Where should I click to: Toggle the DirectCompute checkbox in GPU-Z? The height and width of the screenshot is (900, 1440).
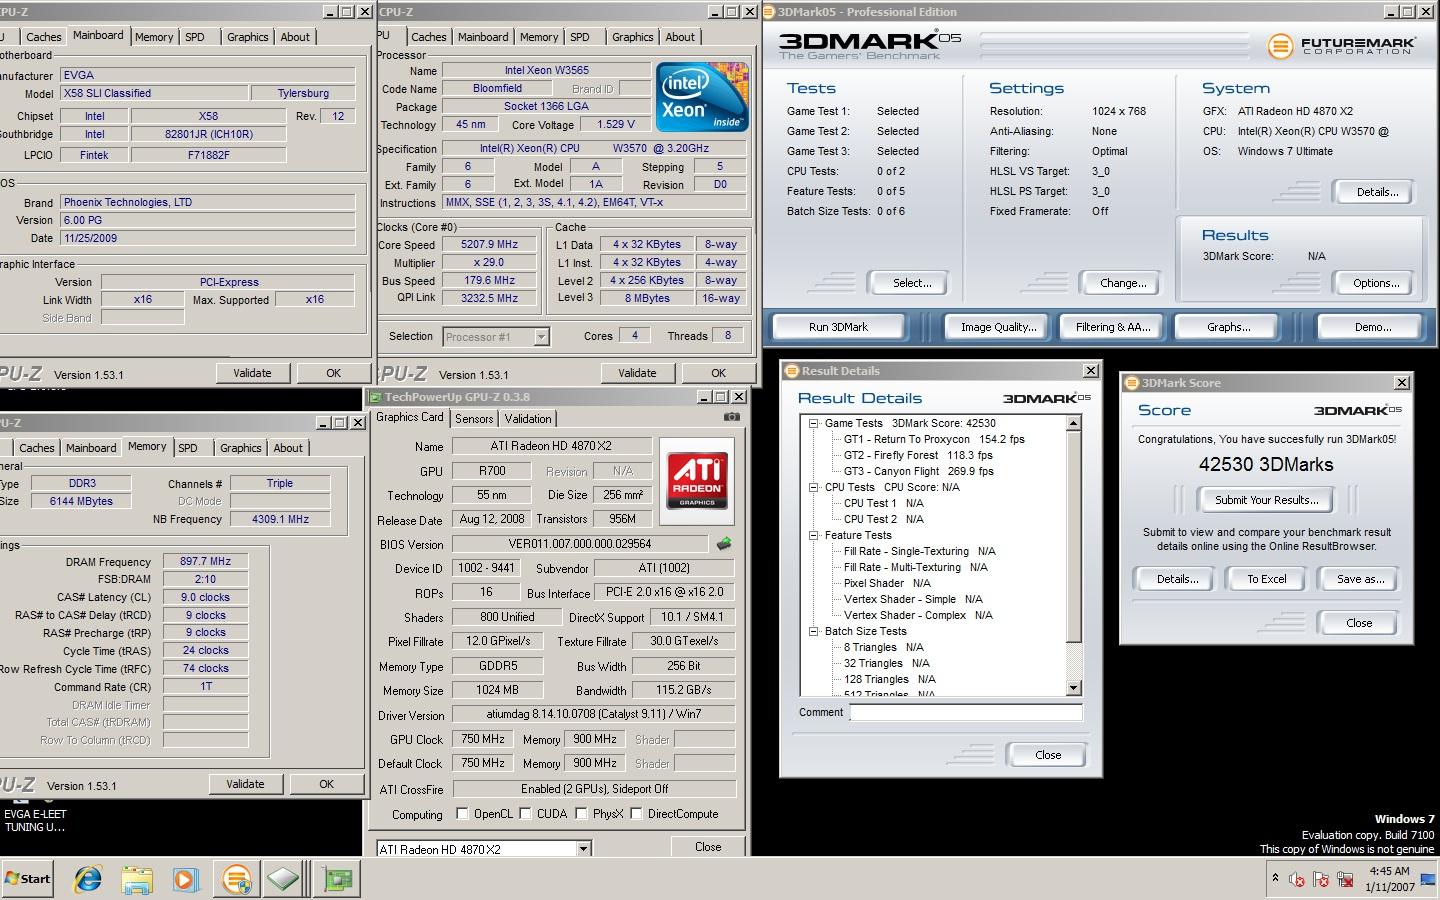click(636, 814)
